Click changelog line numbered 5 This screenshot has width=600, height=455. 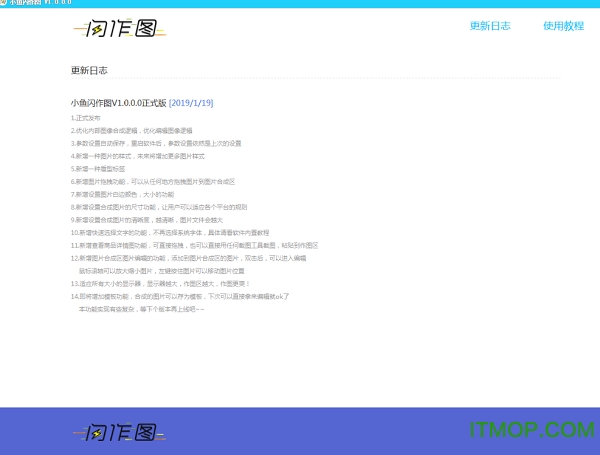98,169
